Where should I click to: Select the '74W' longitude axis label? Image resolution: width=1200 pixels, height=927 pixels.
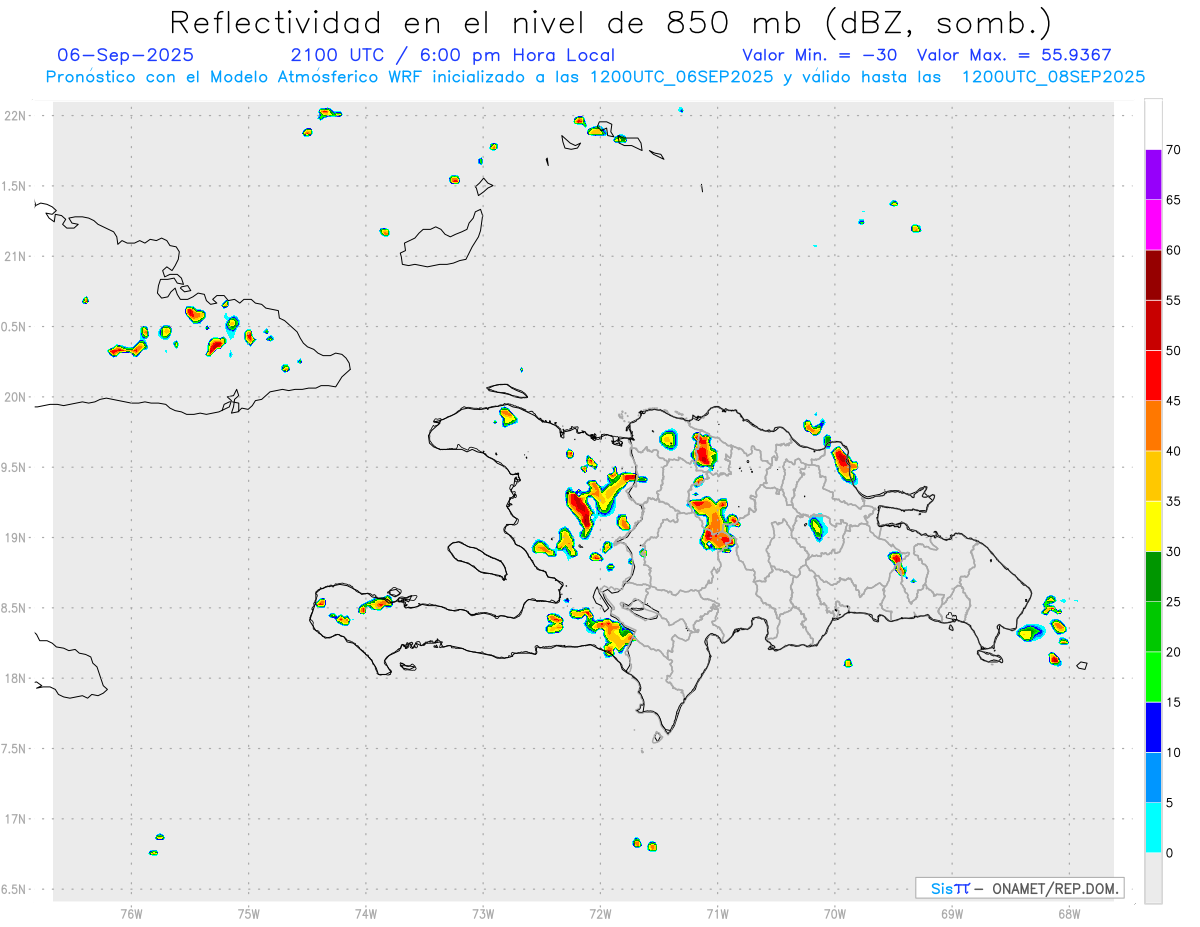(x=365, y=913)
